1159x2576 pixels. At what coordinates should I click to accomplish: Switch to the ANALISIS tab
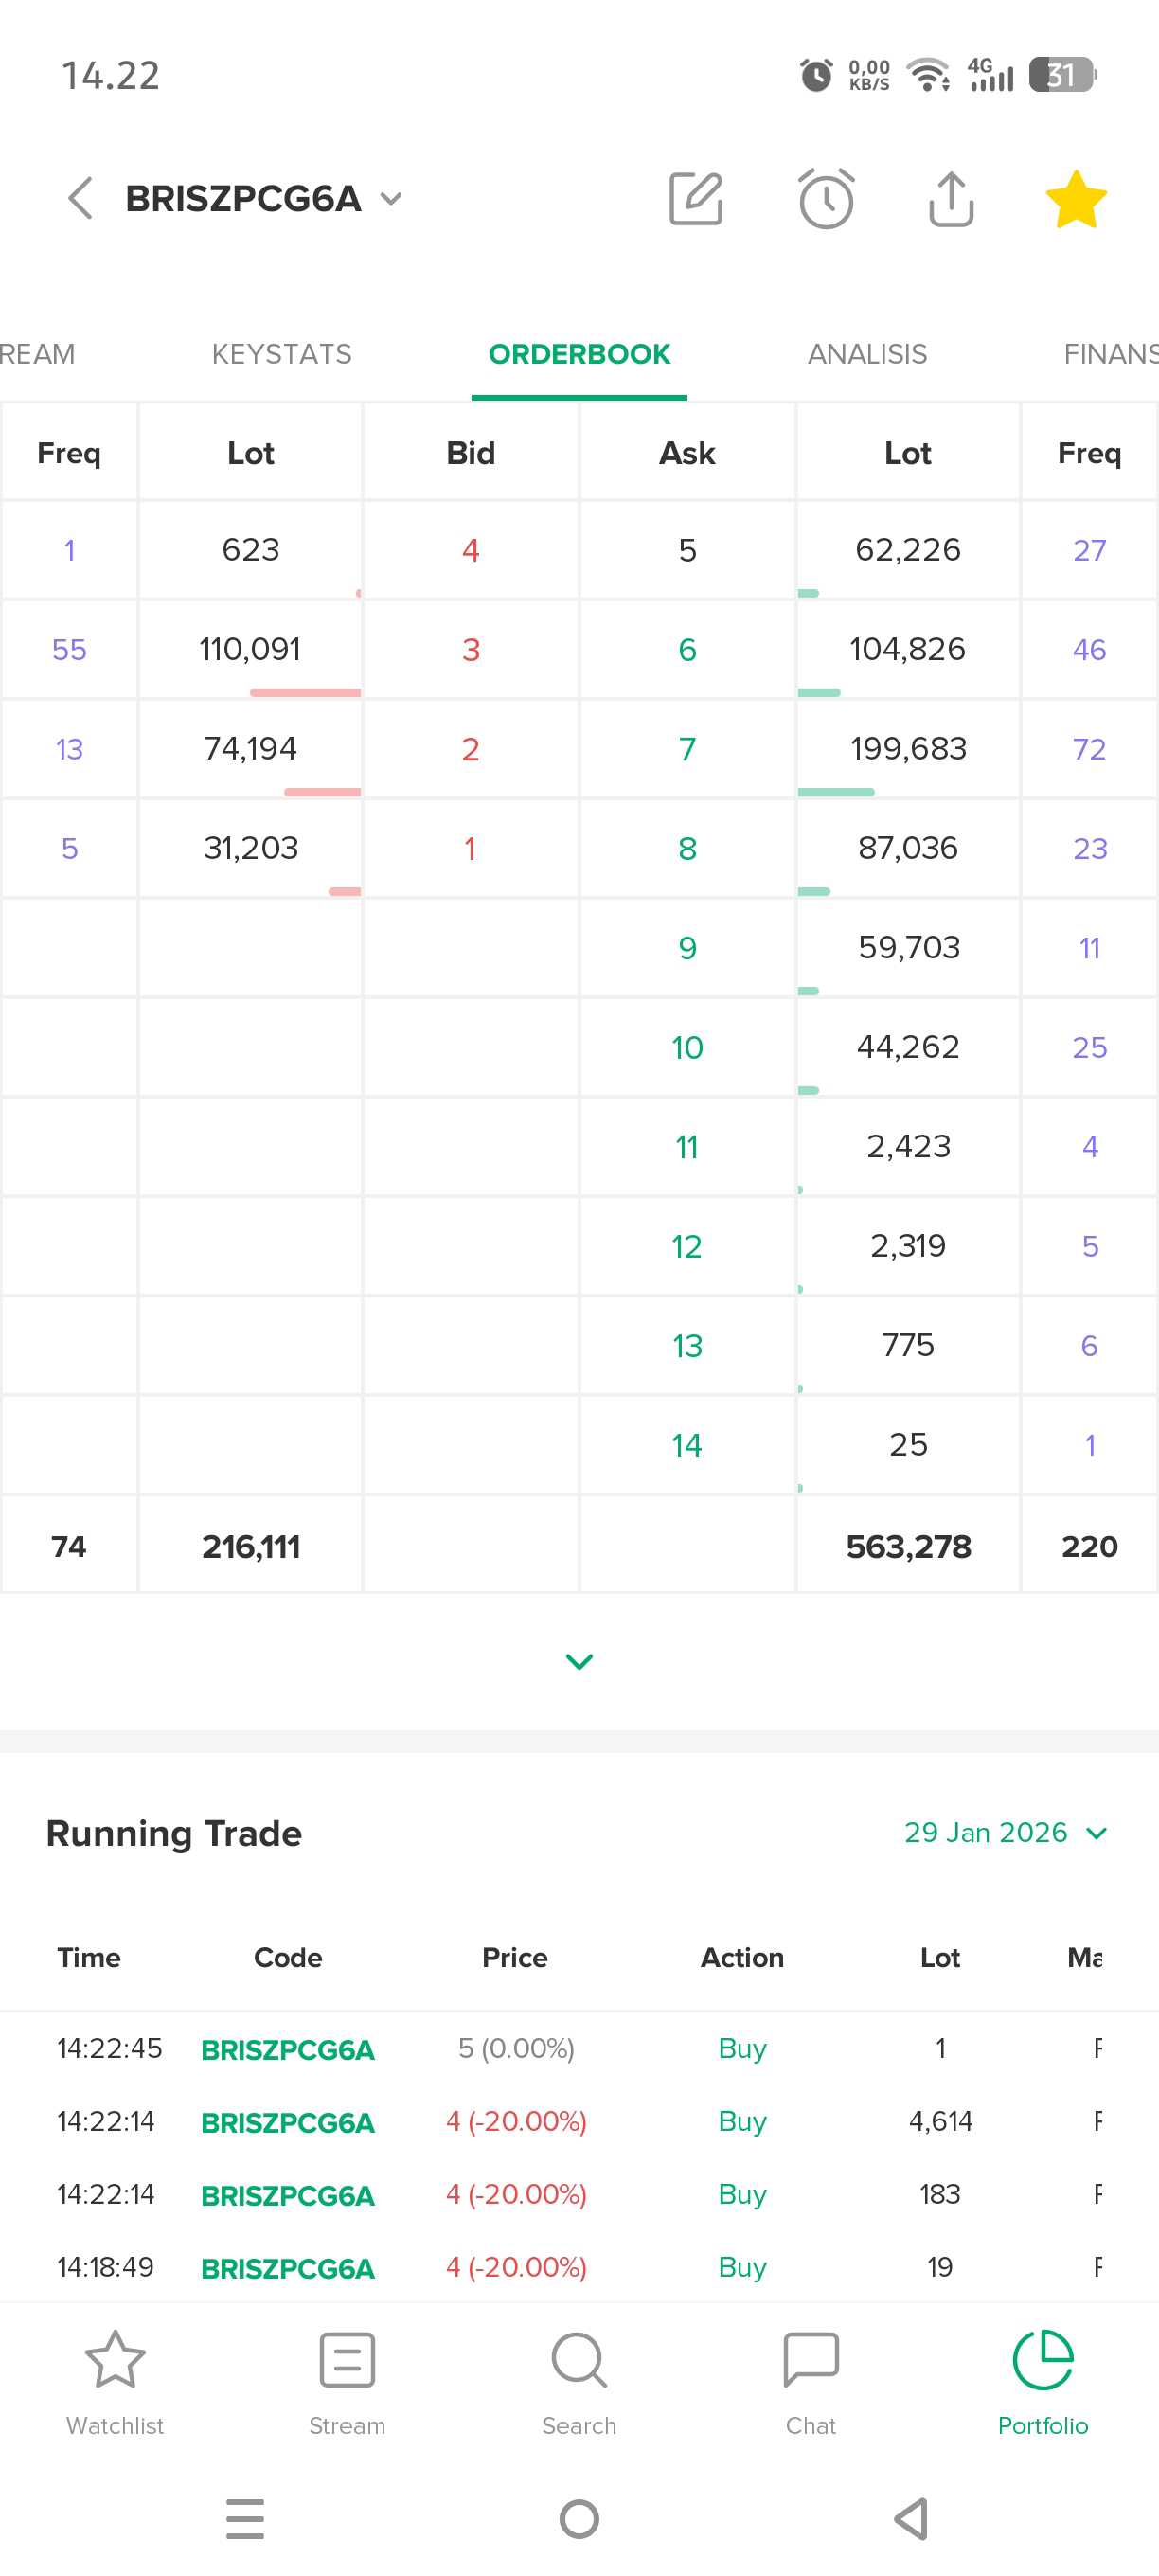pos(867,354)
